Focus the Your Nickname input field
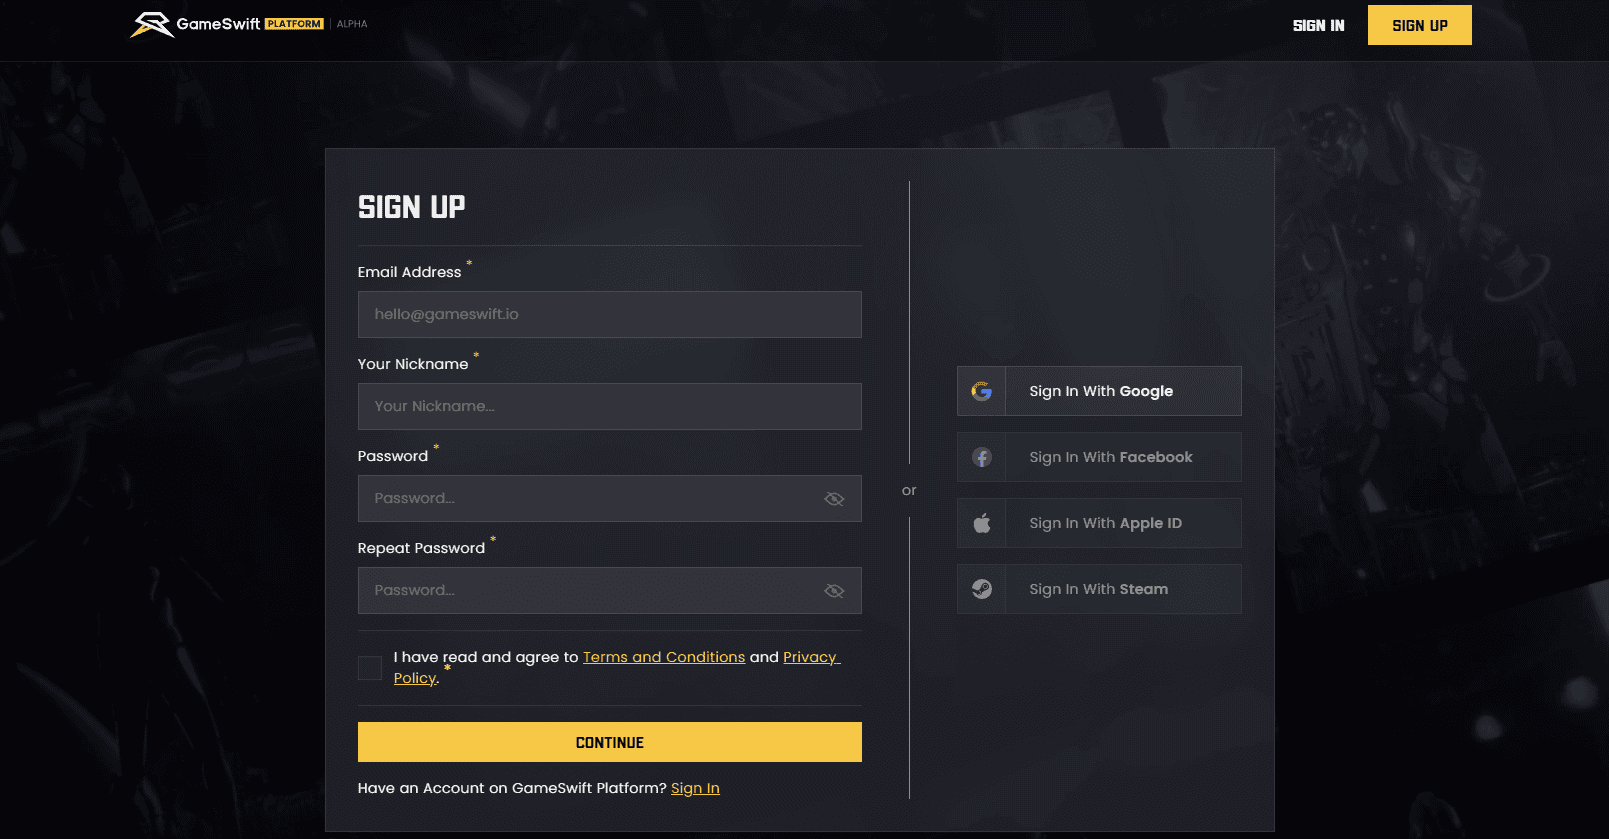 point(609,406)
